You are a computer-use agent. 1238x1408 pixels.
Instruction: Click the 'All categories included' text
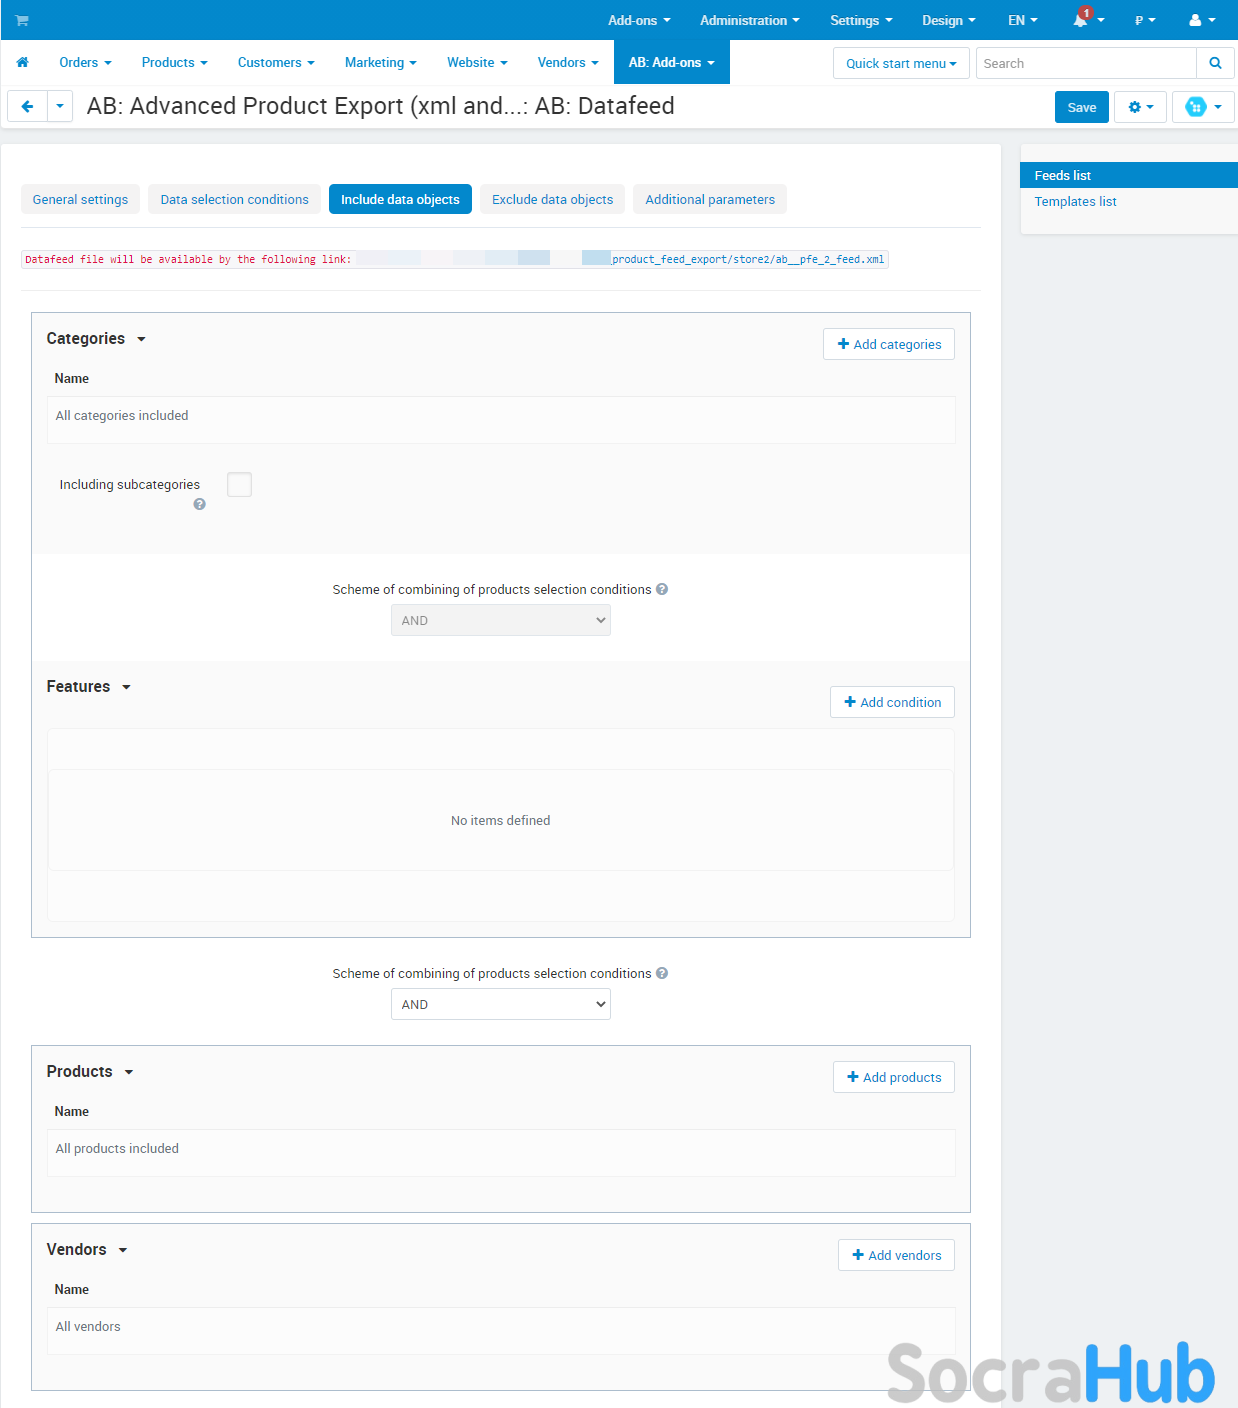pos(122,415)
